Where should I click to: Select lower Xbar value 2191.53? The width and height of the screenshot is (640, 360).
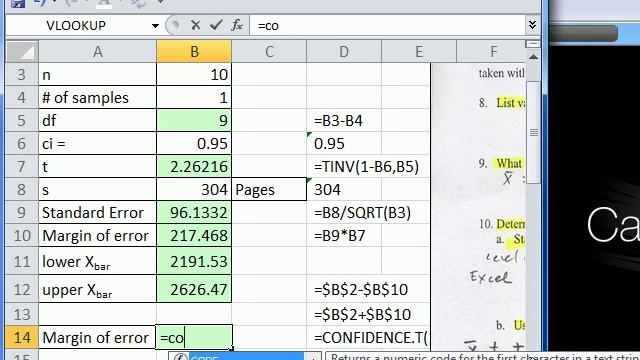(194, 261)
